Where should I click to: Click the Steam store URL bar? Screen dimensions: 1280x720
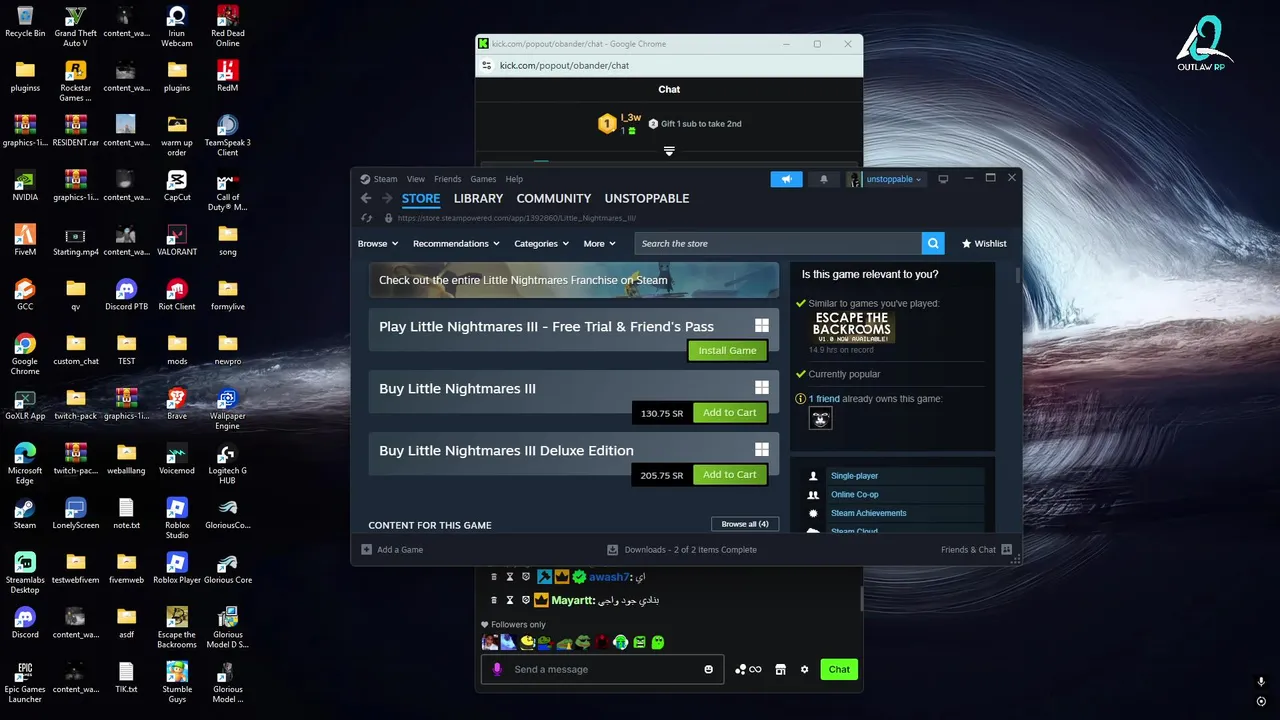516,218
